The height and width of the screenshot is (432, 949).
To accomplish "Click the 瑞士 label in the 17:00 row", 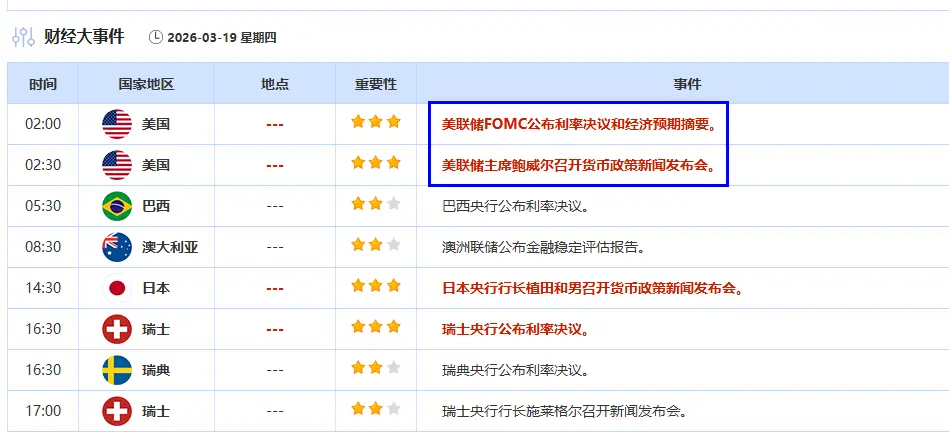I will 156,411.
